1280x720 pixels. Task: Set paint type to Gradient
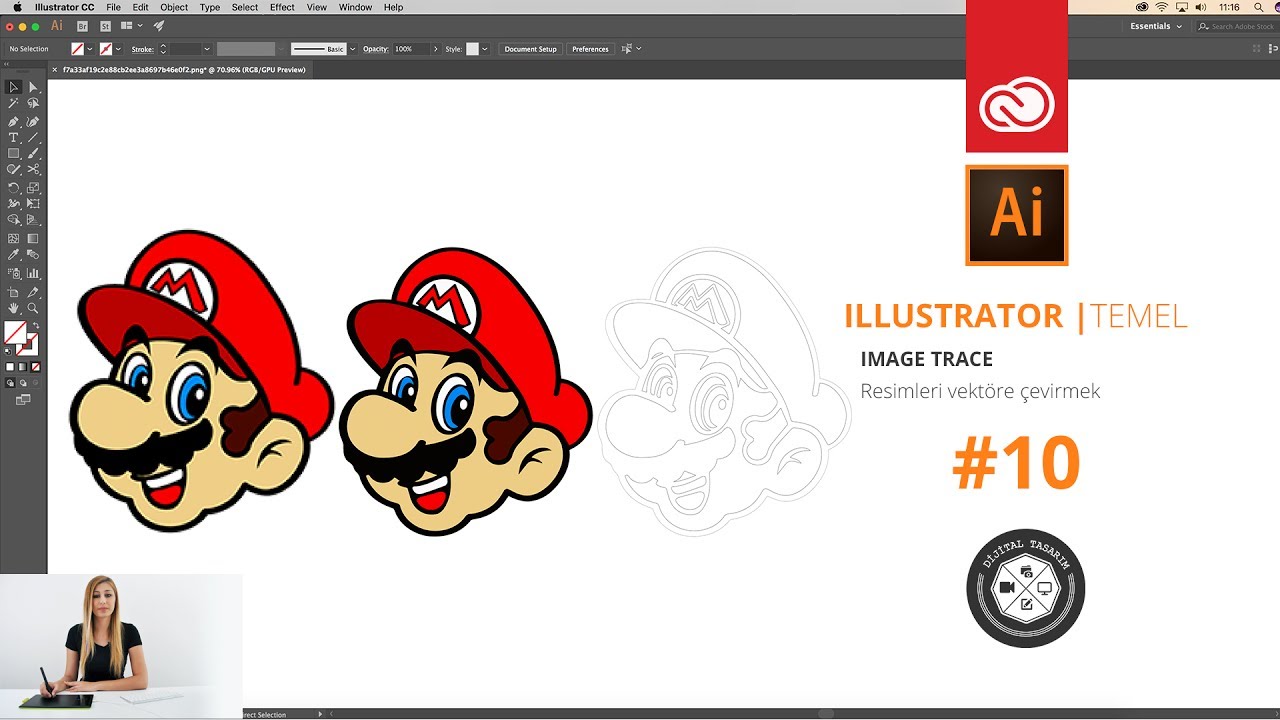pos(22,367)
